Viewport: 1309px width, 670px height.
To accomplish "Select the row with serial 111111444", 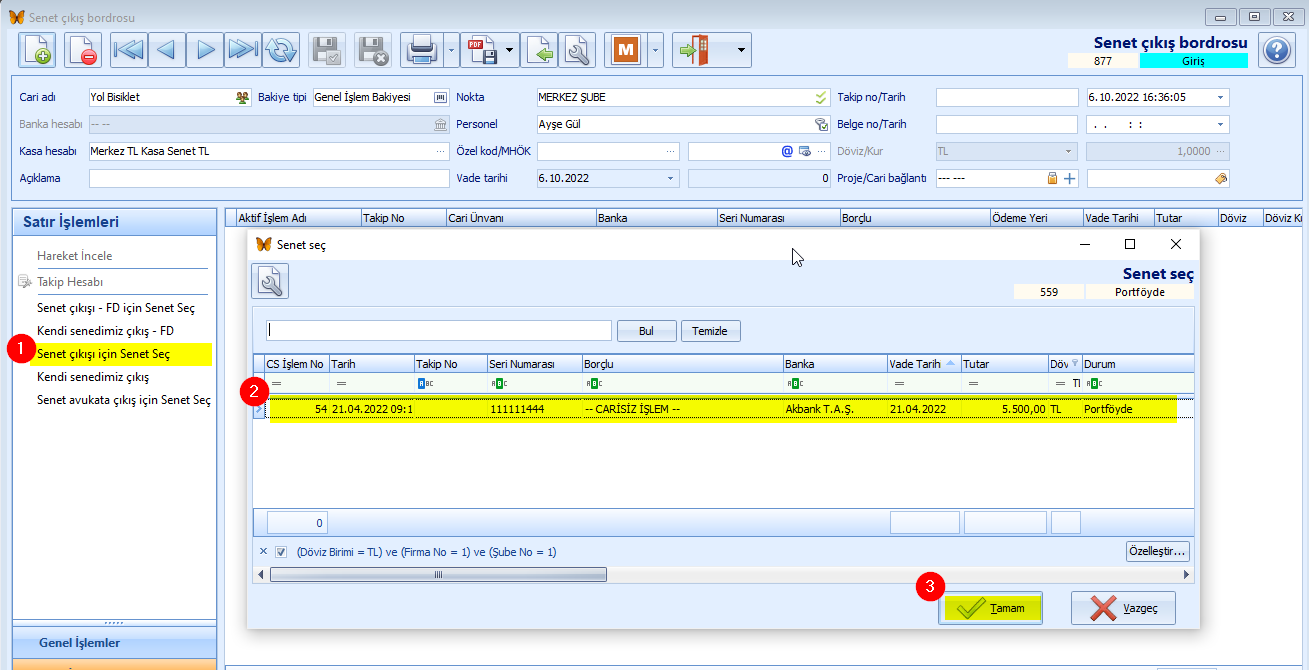I will [x=723, y=409].
